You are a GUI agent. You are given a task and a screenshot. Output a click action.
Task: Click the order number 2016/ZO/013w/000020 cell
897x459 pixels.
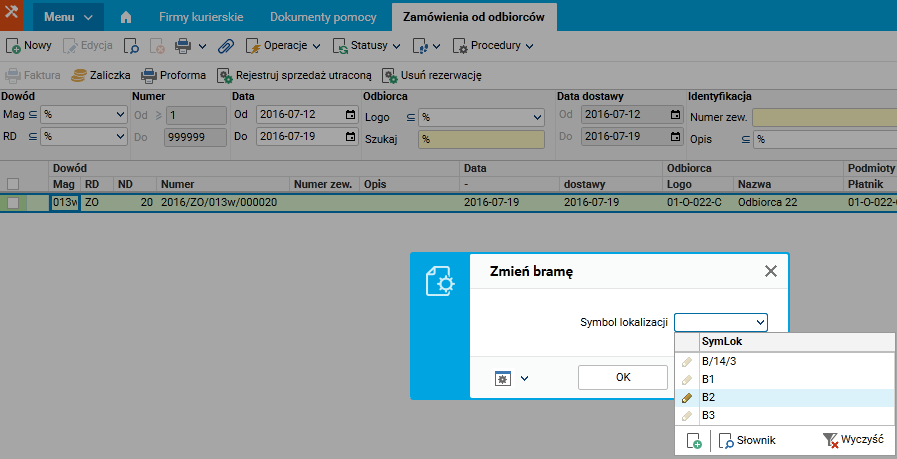223,203
